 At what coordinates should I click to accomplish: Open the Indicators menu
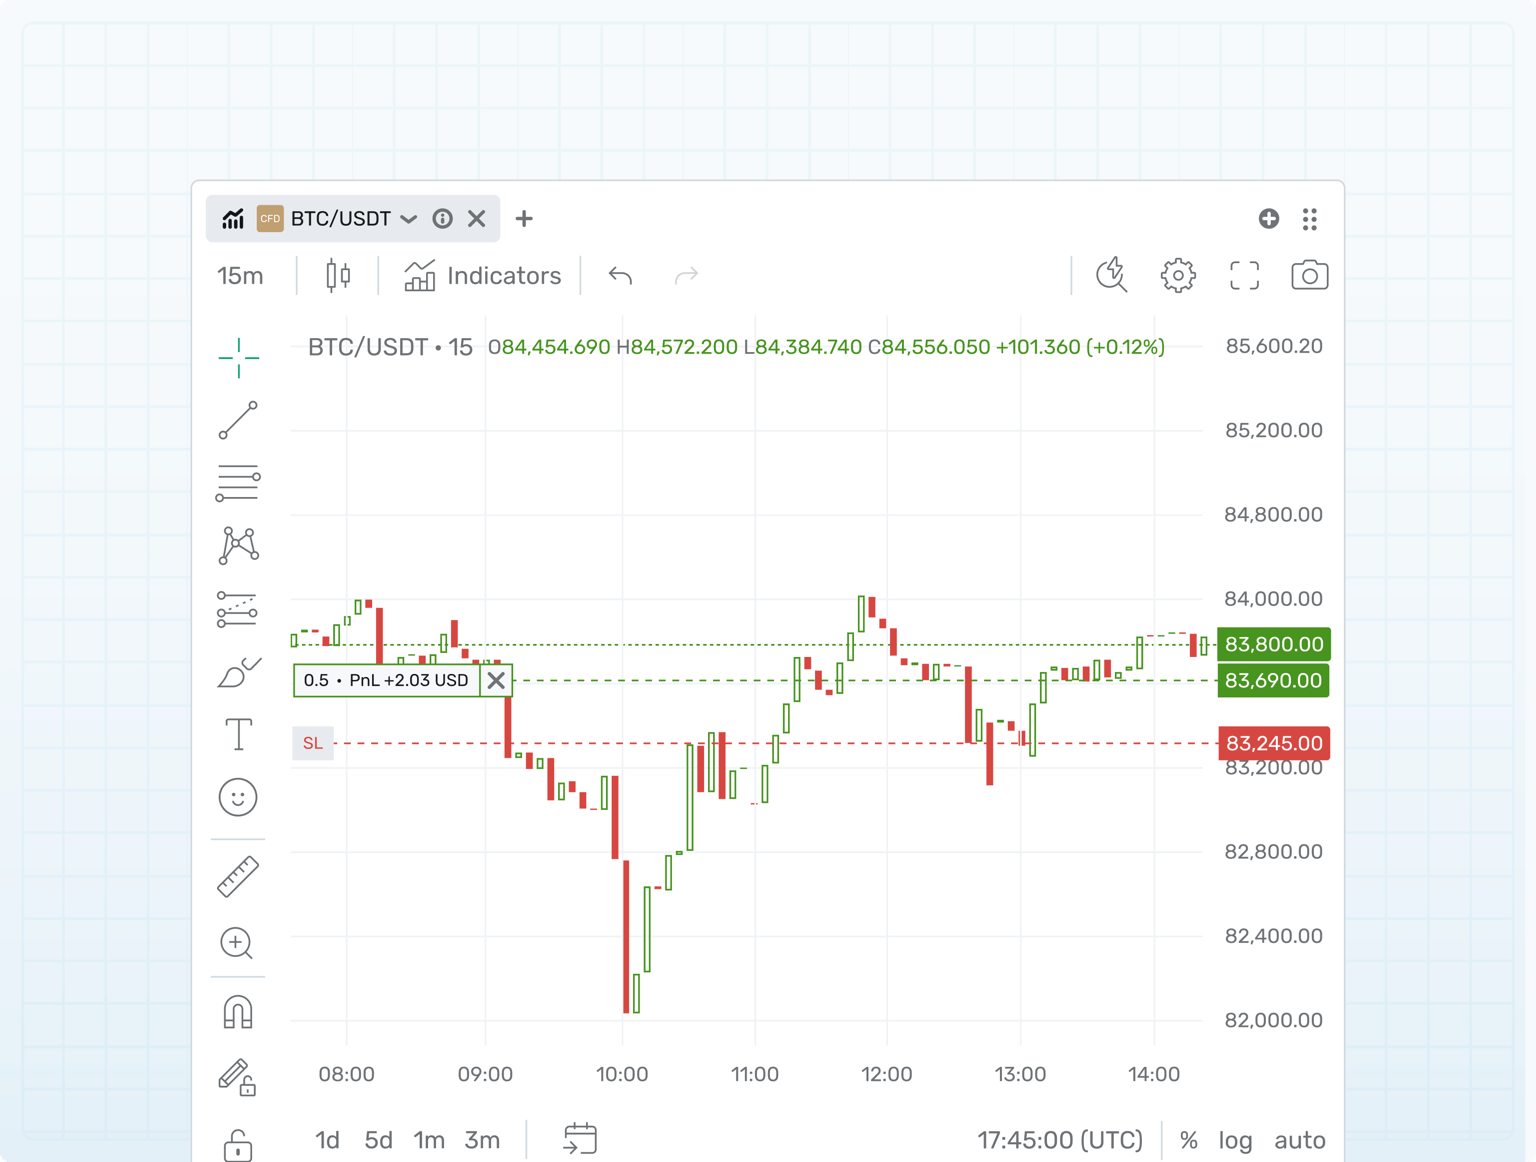pos(482,275)
